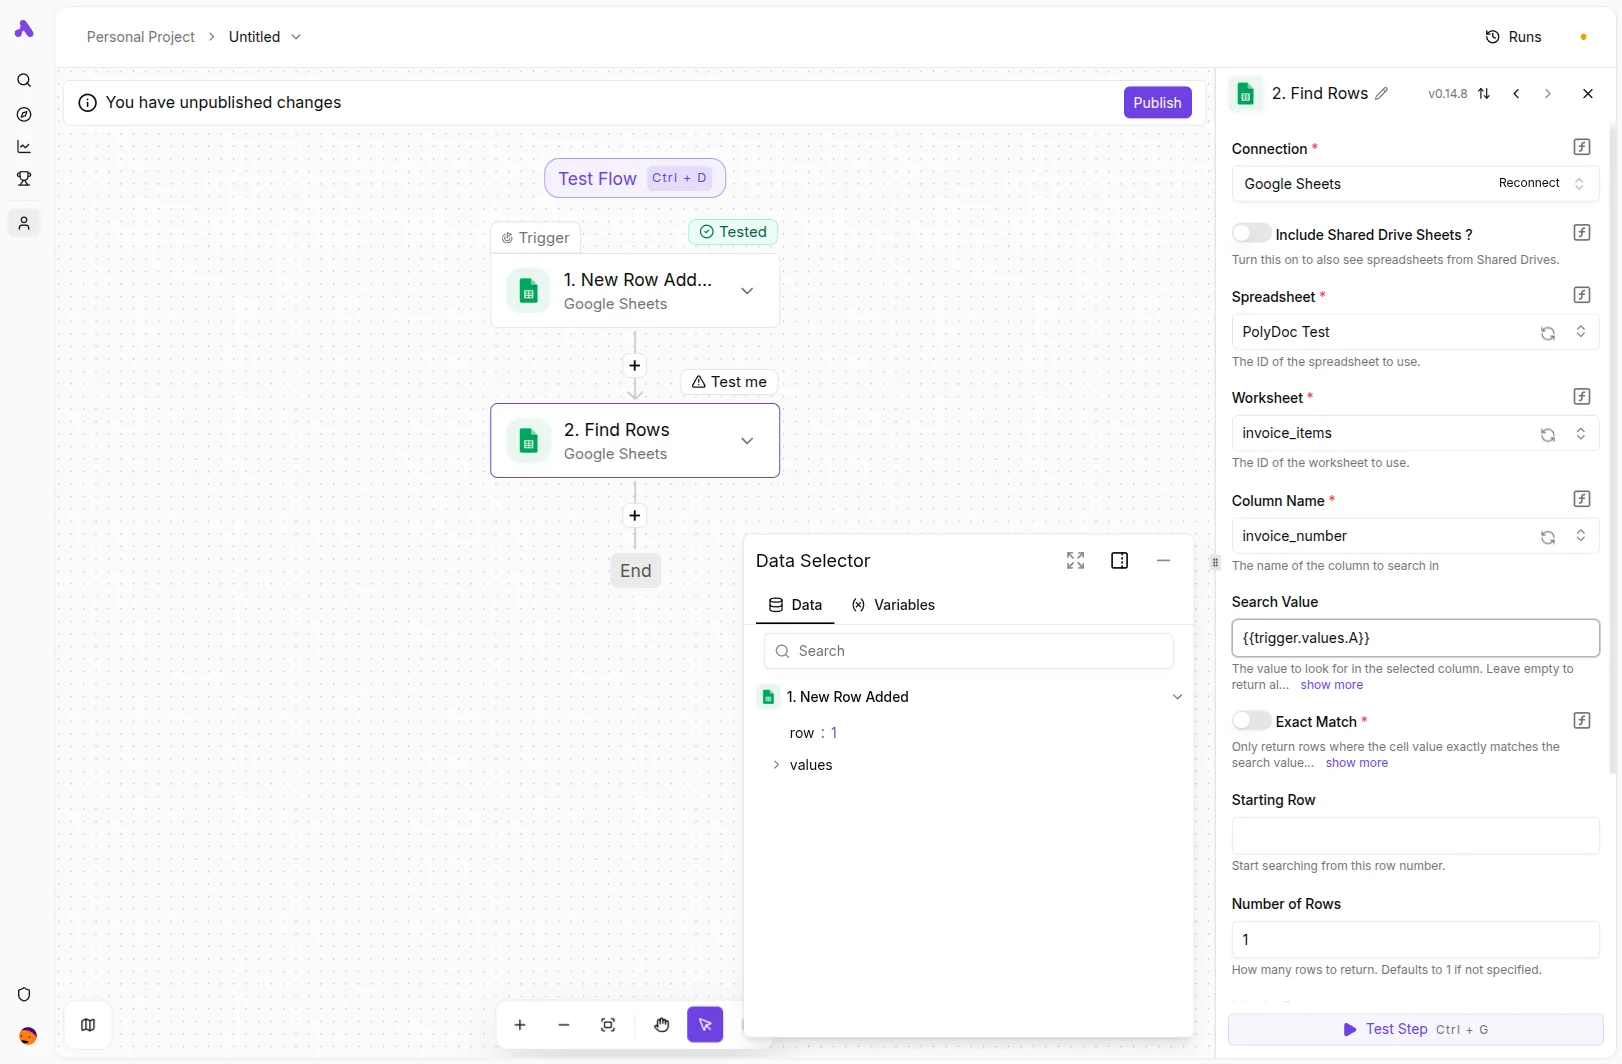Toggle the Exact Match switch
The image size is (1622, 1064).
pos(1251,720)
